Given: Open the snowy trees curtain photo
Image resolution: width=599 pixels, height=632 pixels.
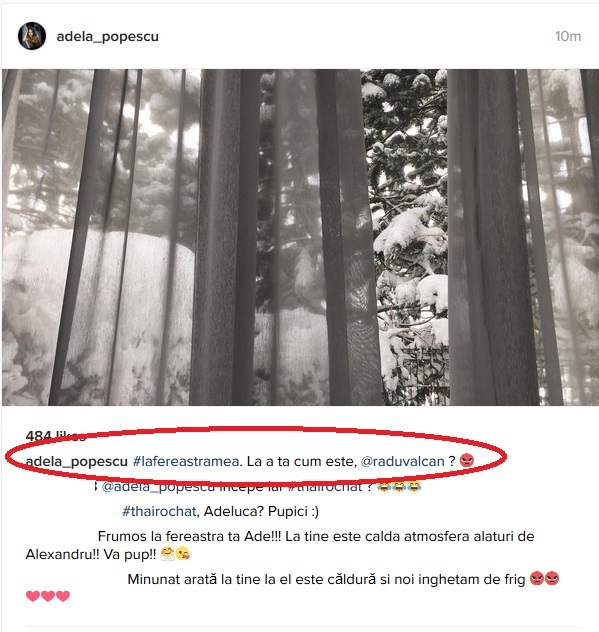Looking at the screenshot, I should click(300, 237).
